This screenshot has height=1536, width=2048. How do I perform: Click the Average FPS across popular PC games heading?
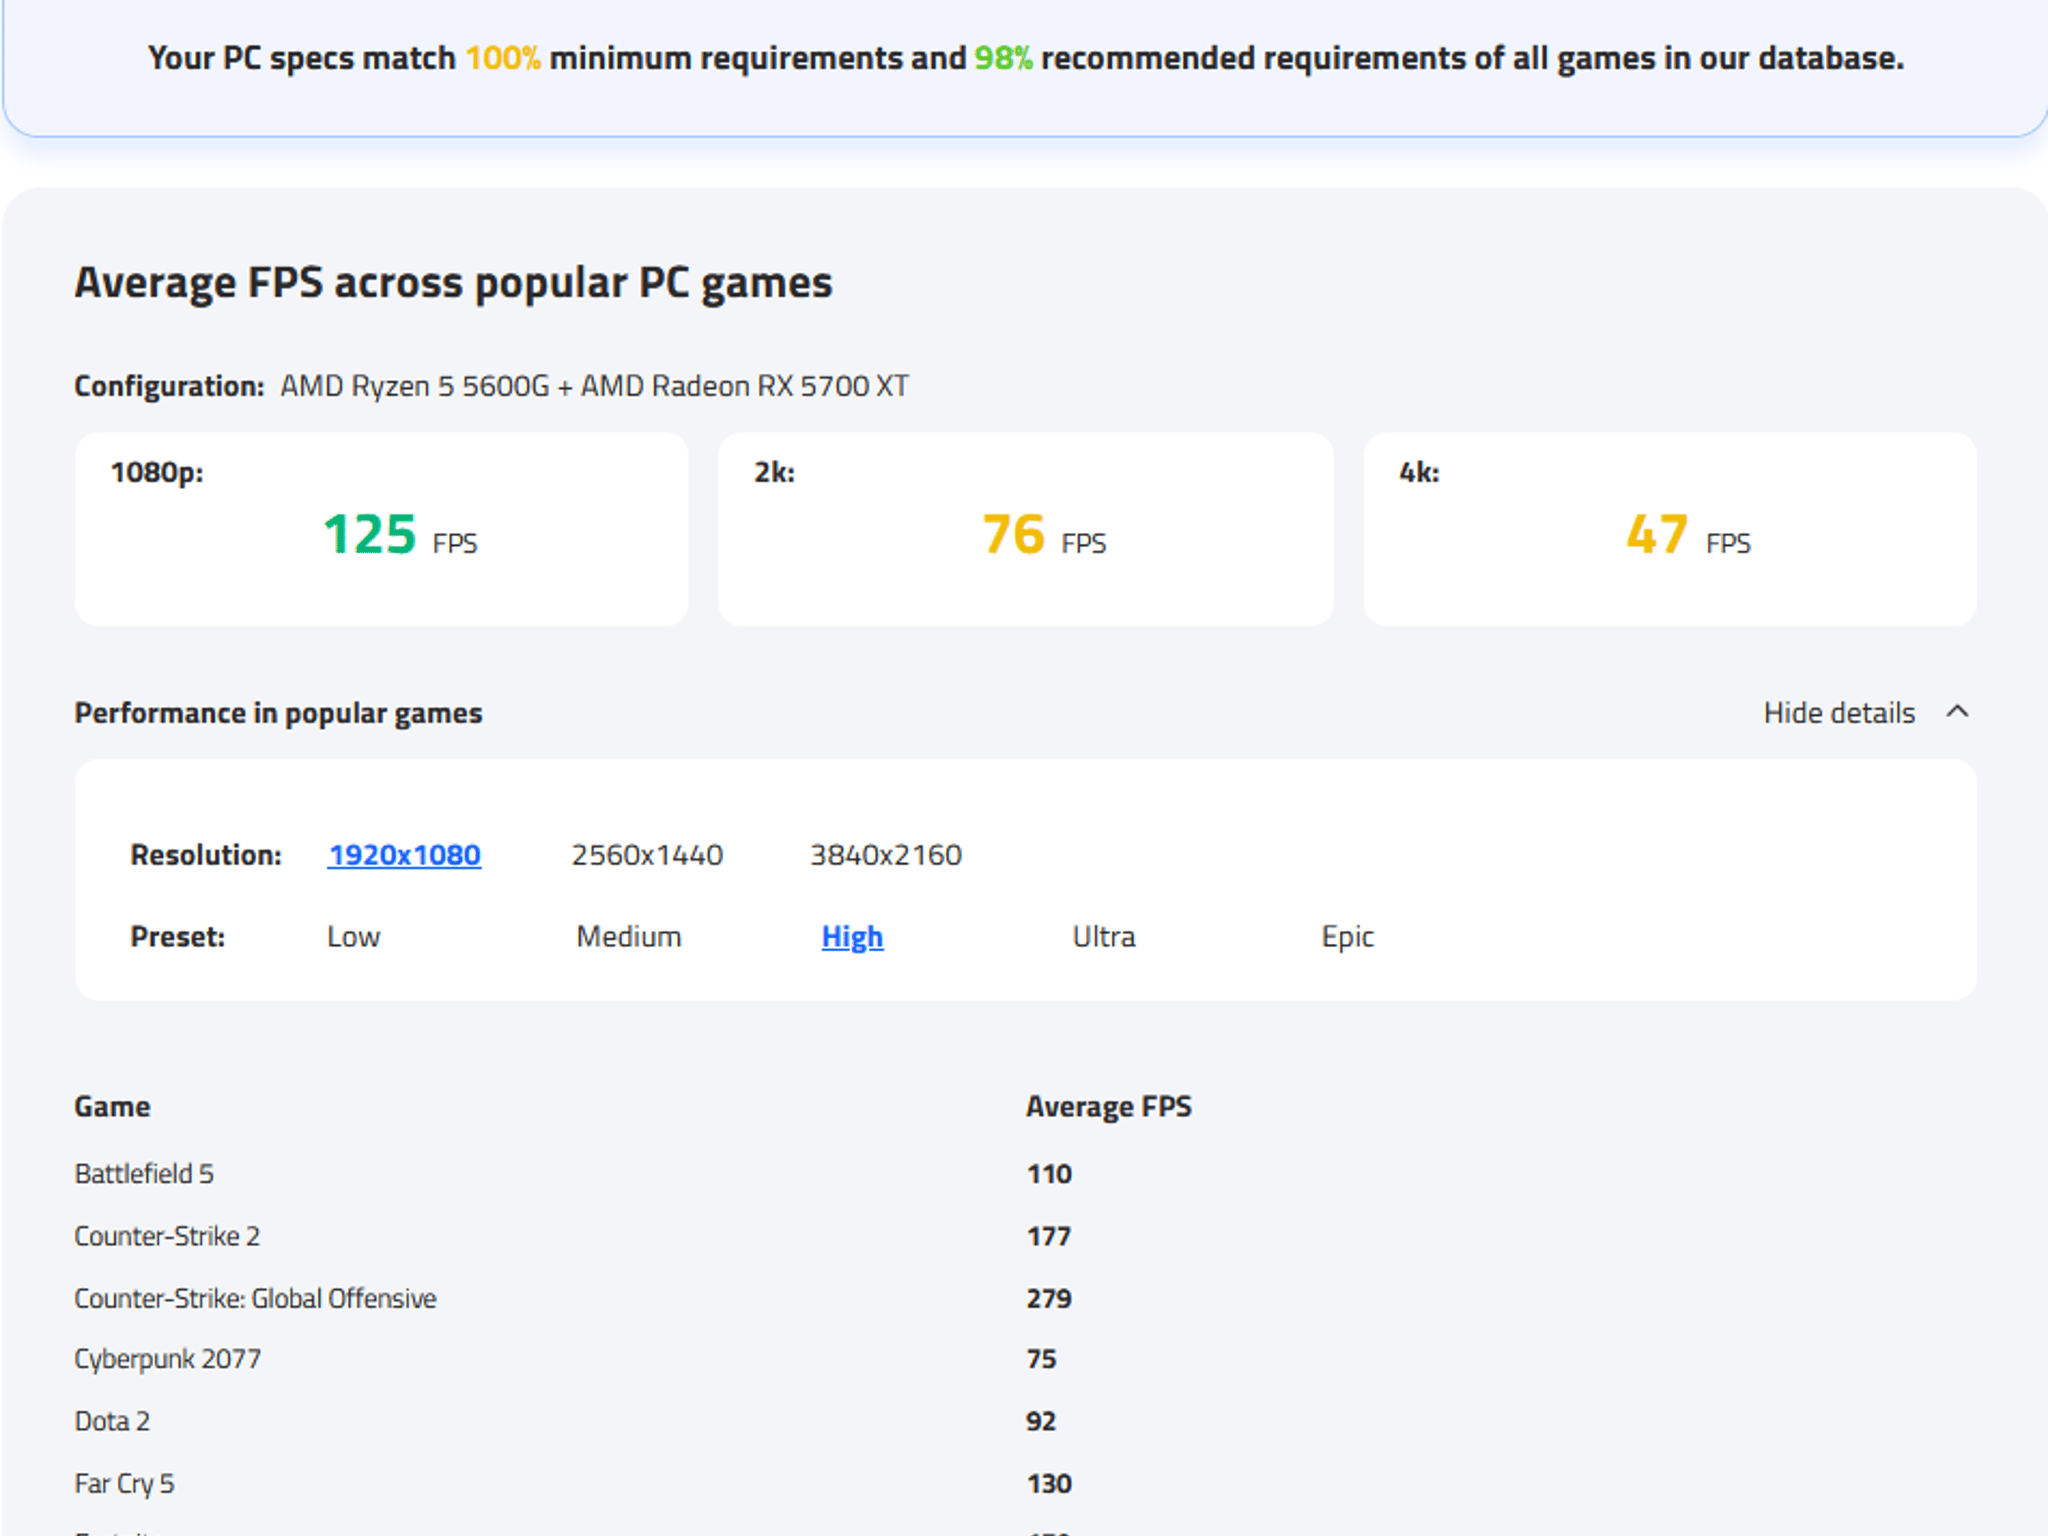[453, 283]
